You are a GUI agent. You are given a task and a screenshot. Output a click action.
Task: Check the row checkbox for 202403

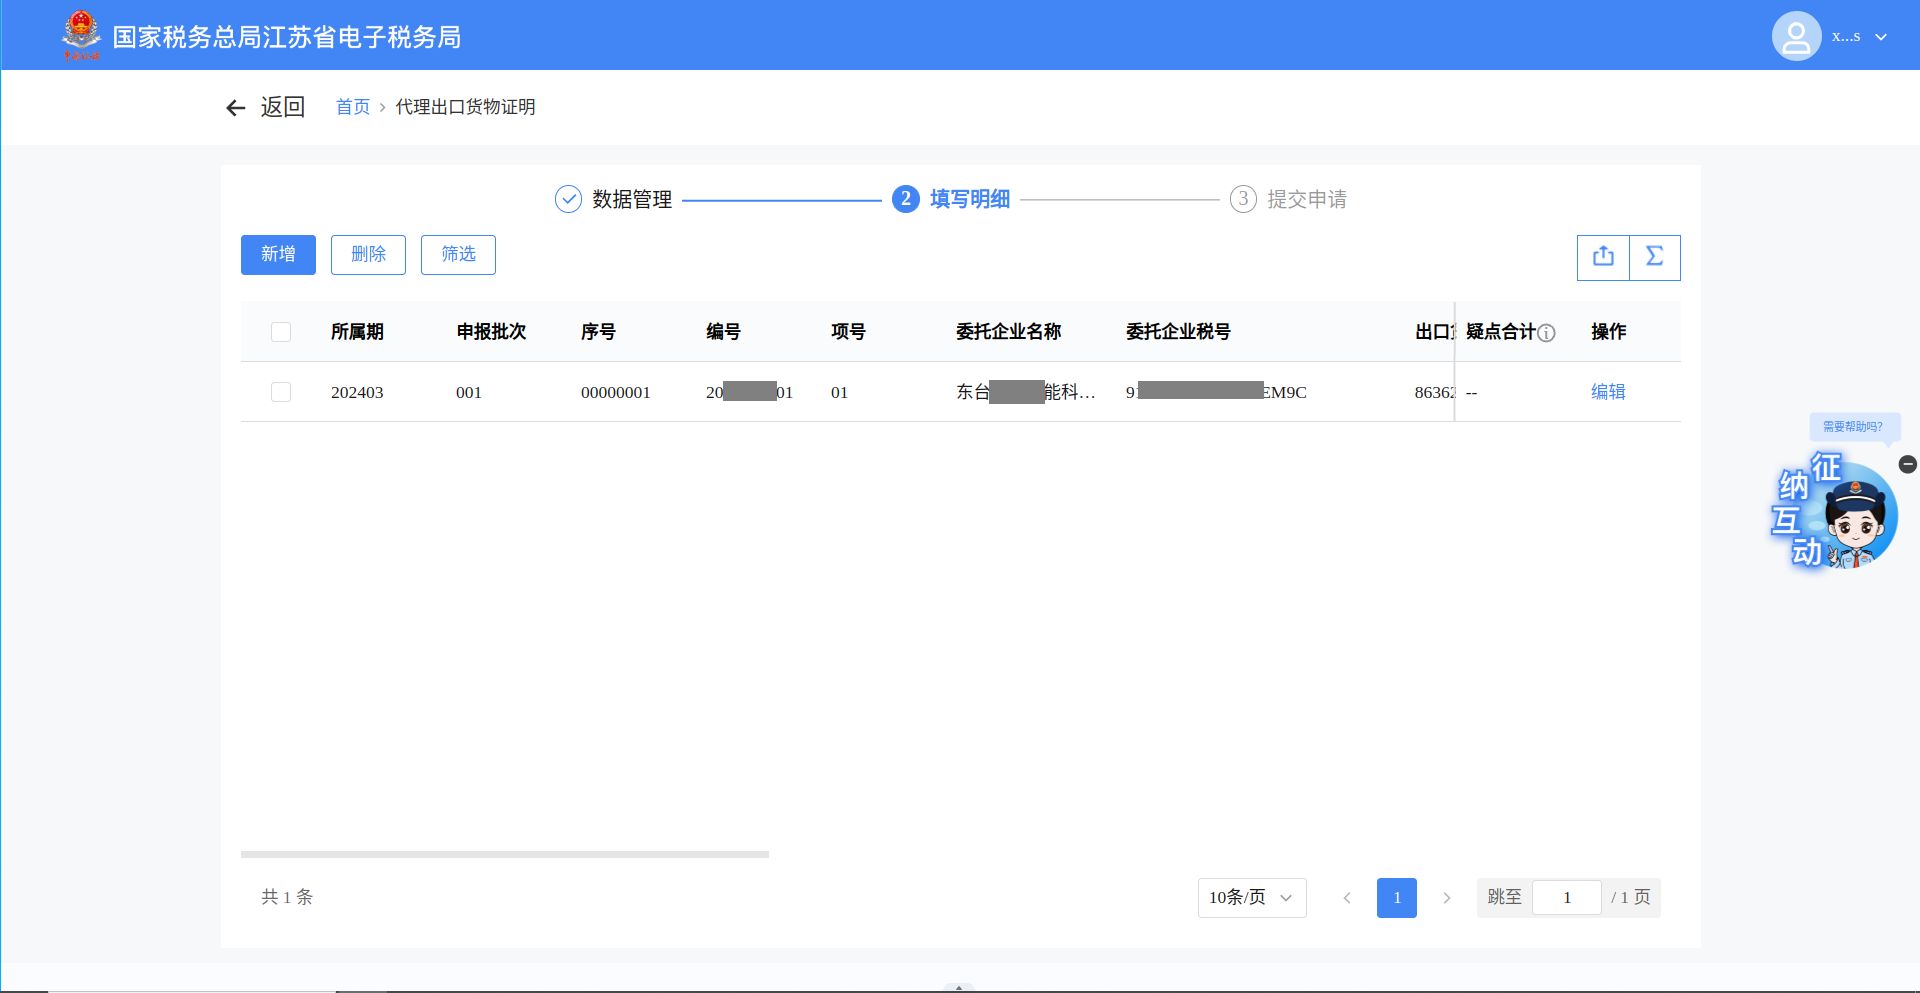tap(281, 392)
